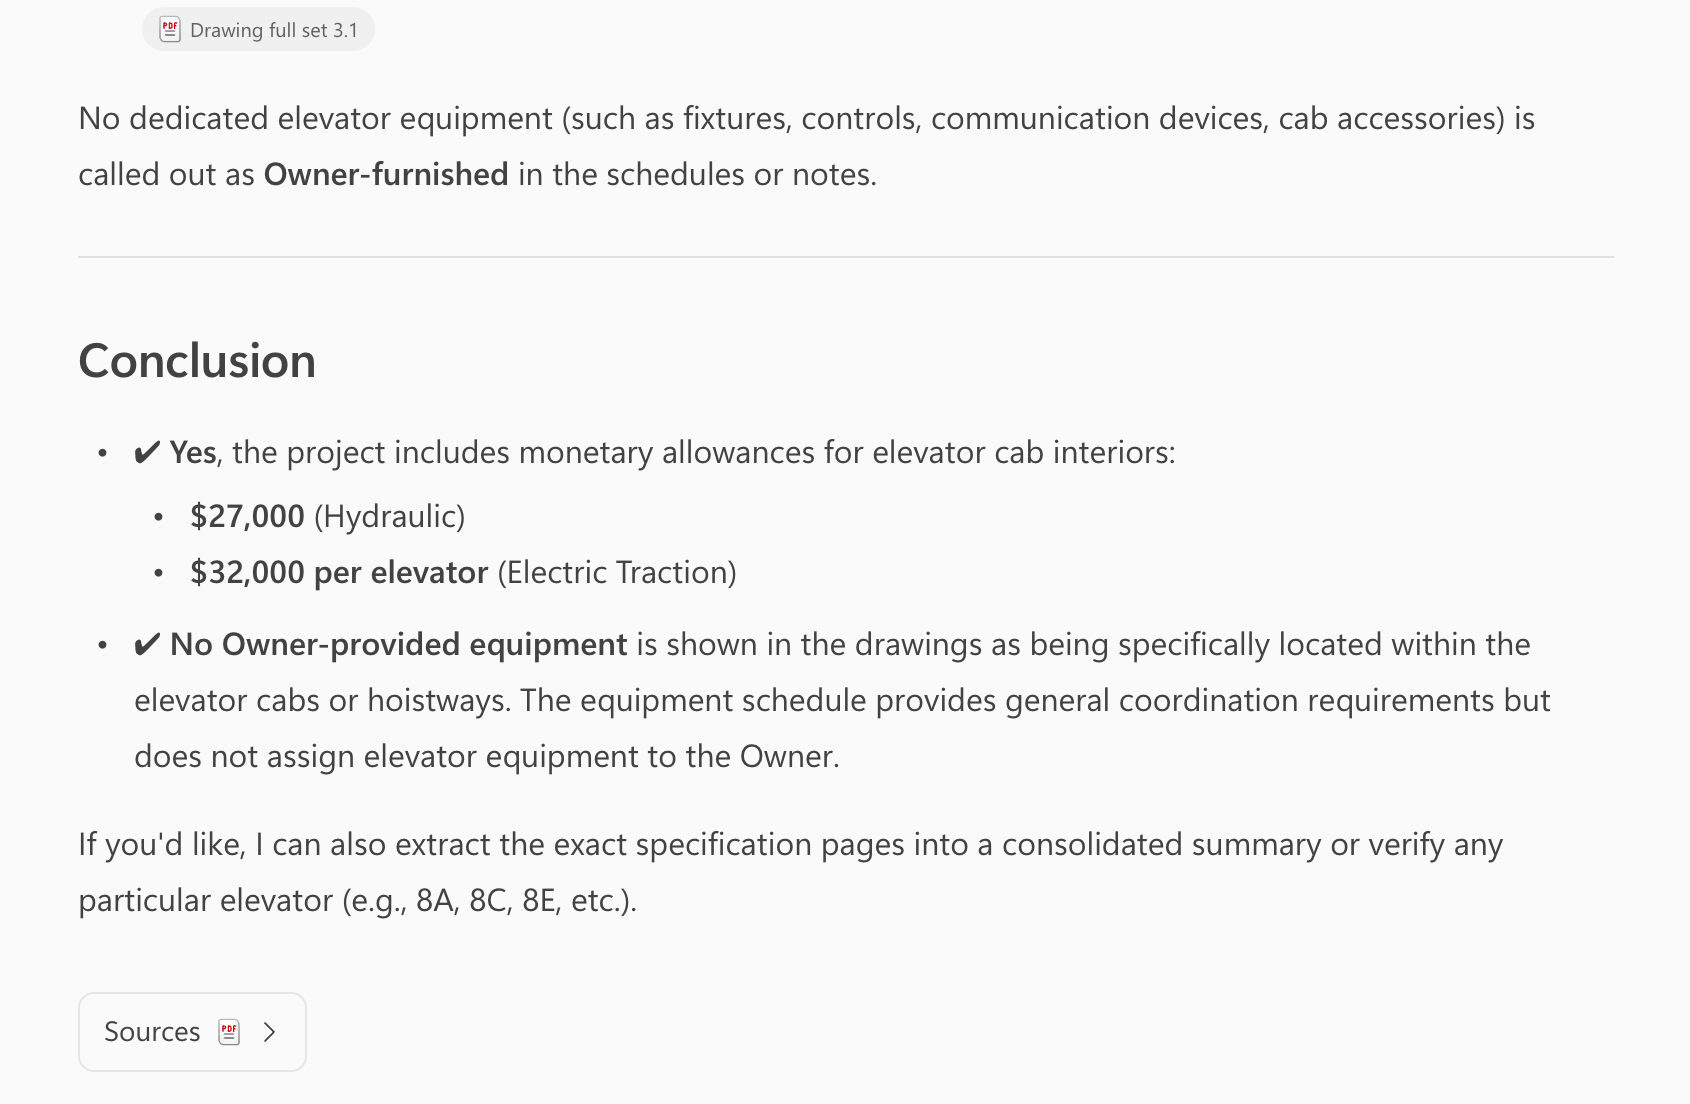
Task: Click the bold Owner-furnished text
Action: pyautogui.click(x=386, y=175)
